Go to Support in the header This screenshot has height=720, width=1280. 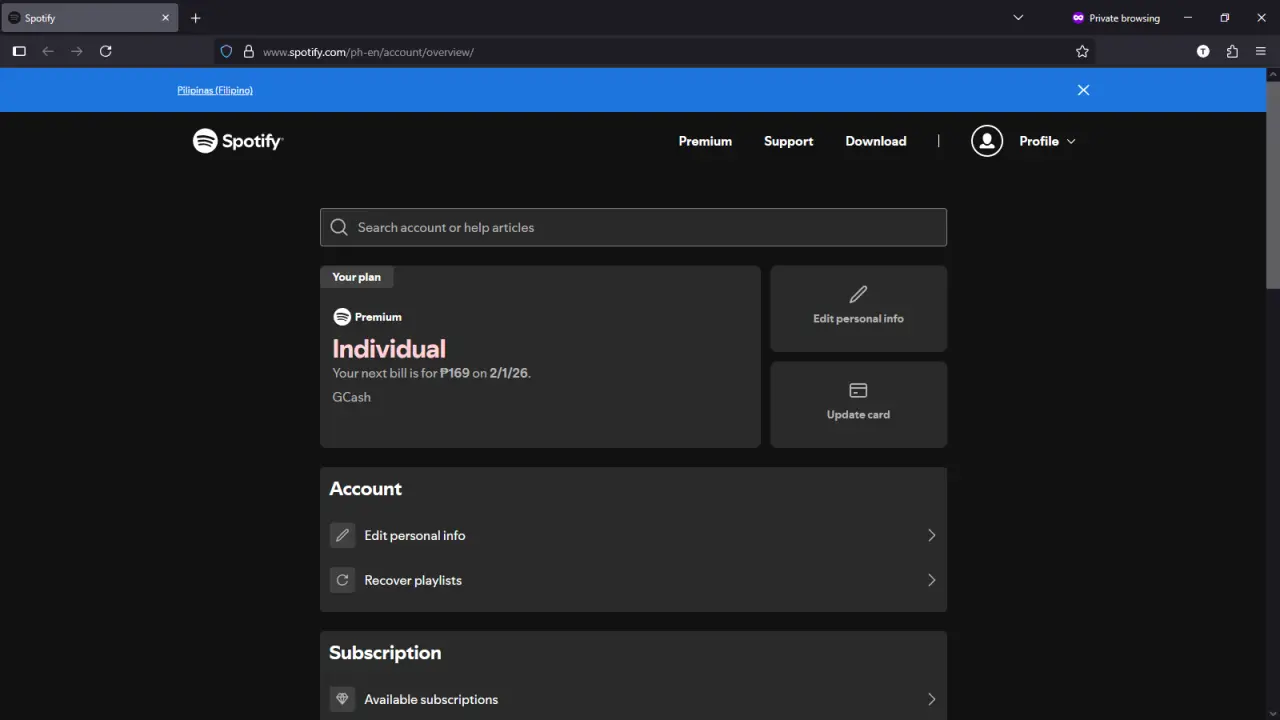tap(788, 141)
